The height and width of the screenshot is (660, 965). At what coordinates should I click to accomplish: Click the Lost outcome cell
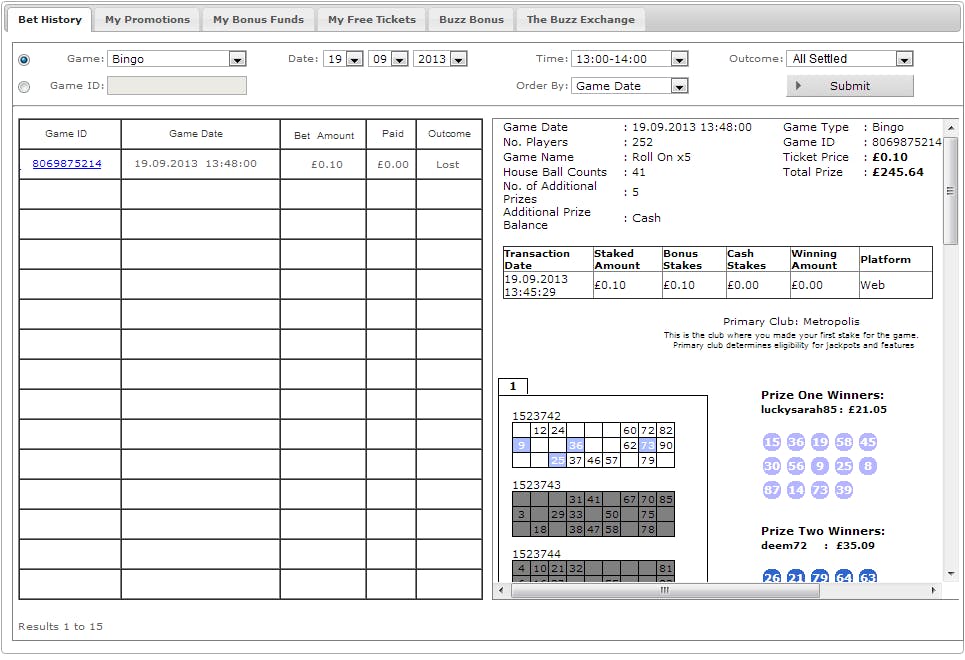click(447, 164)
